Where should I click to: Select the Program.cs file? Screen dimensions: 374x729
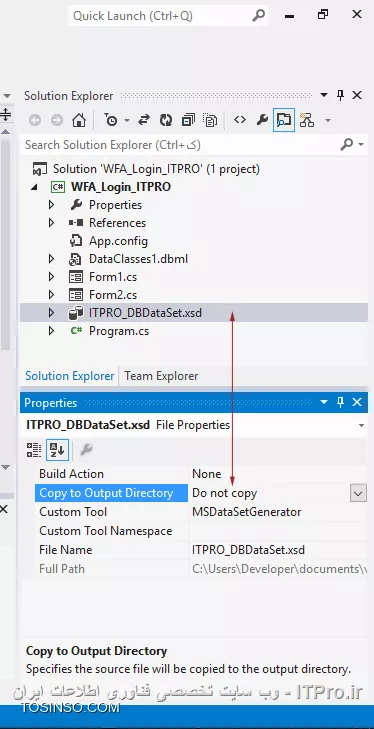click(x=119, y=331)
